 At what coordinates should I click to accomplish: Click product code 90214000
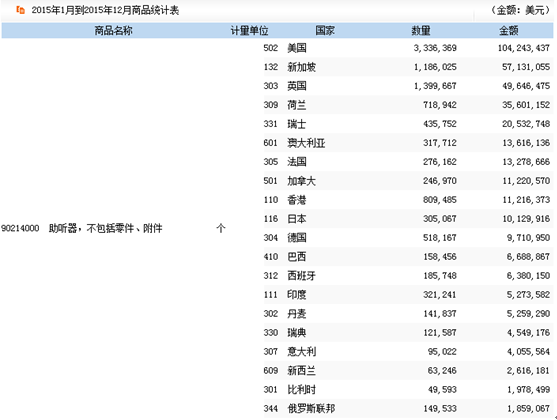(20, 228)
